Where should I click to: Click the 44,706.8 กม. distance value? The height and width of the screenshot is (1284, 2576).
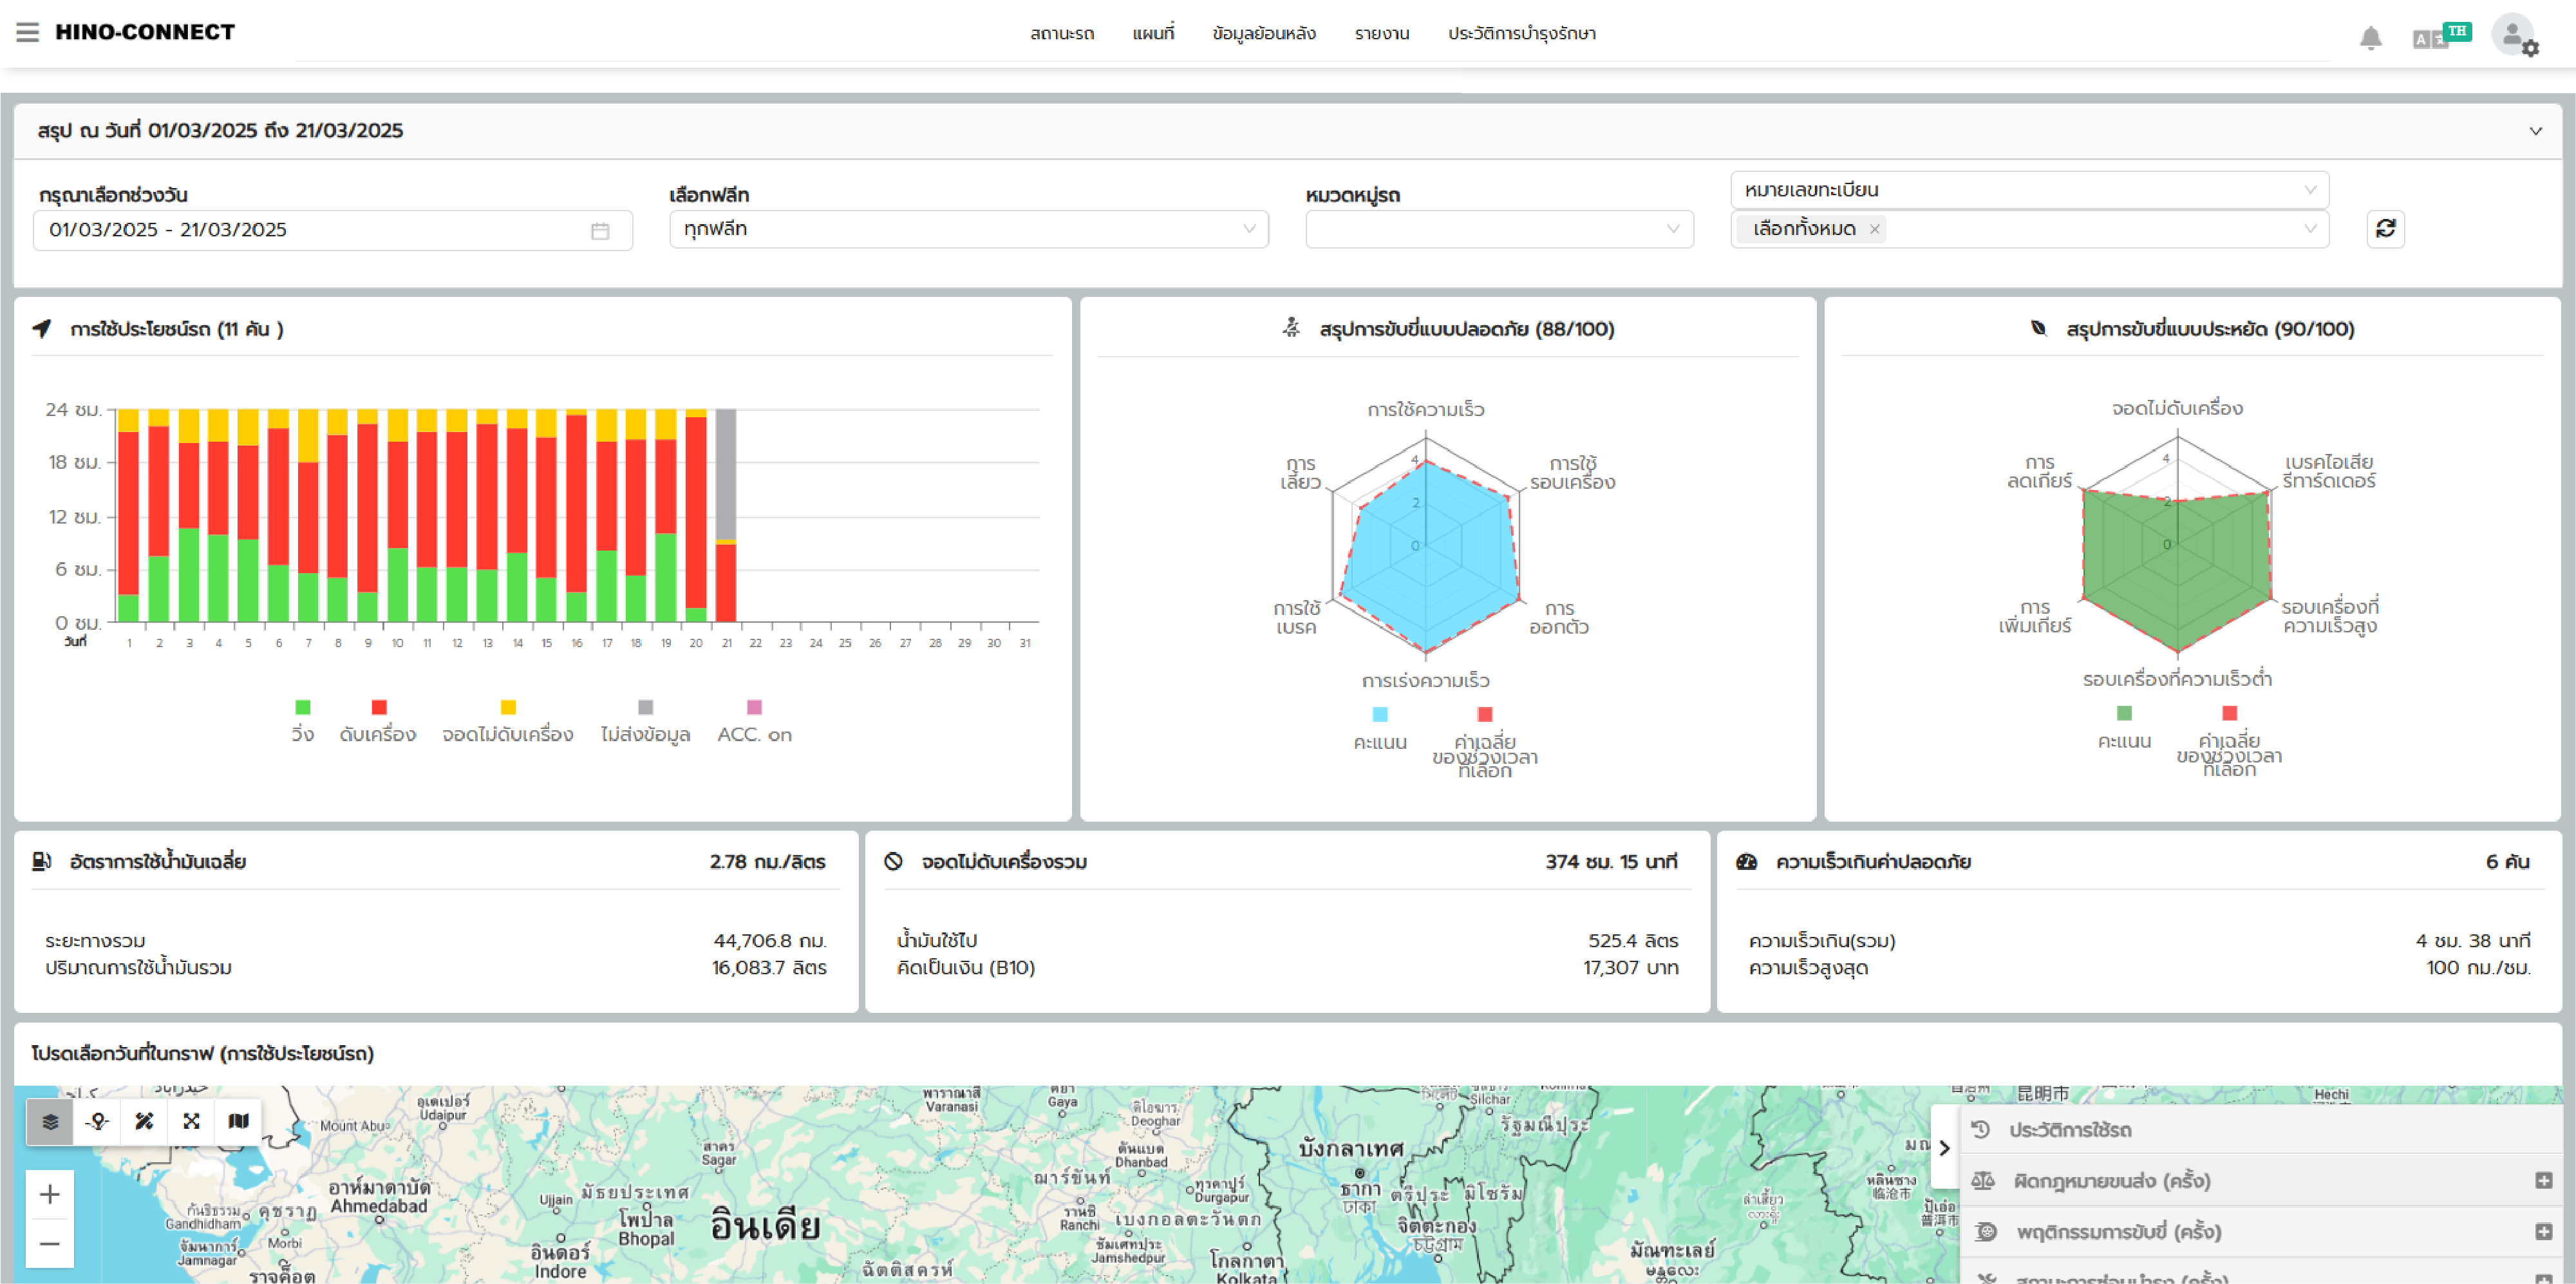(770, 941)
